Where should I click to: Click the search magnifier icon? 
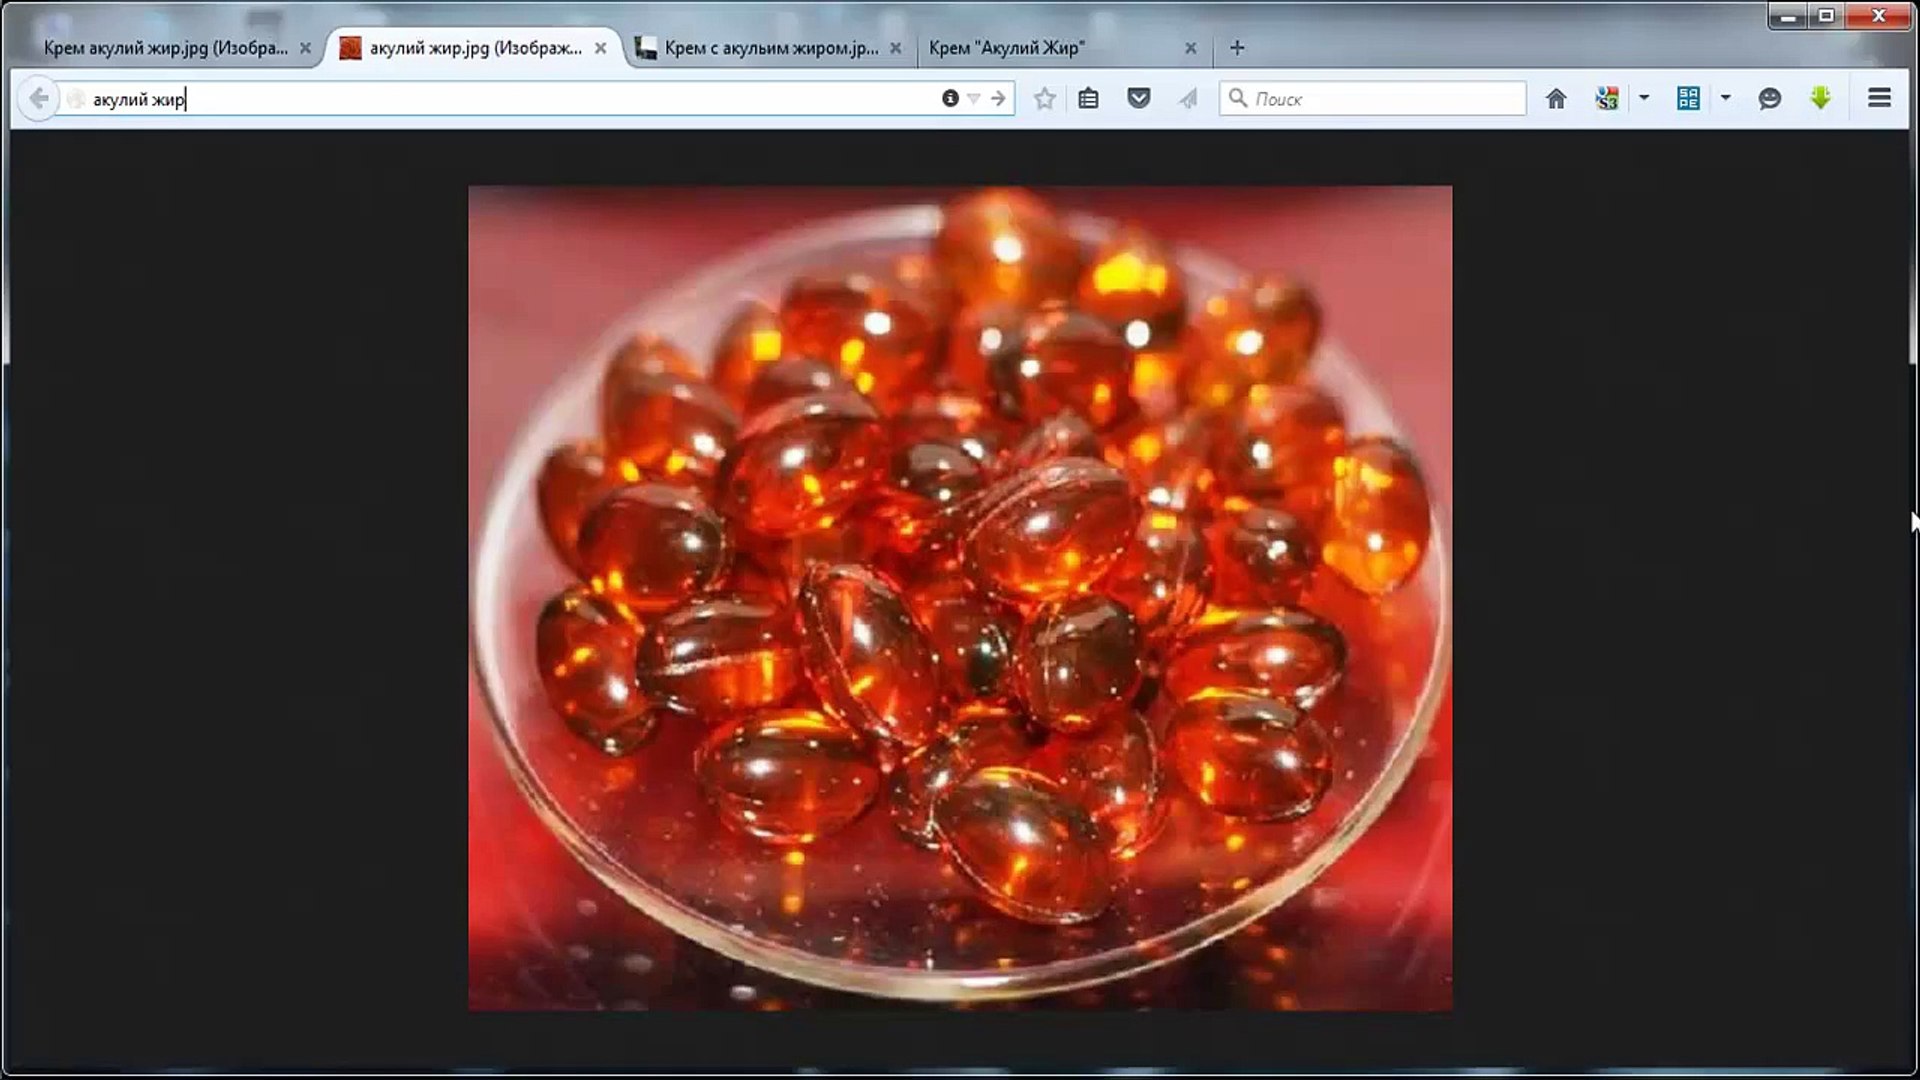click(x=1238, y=98)
